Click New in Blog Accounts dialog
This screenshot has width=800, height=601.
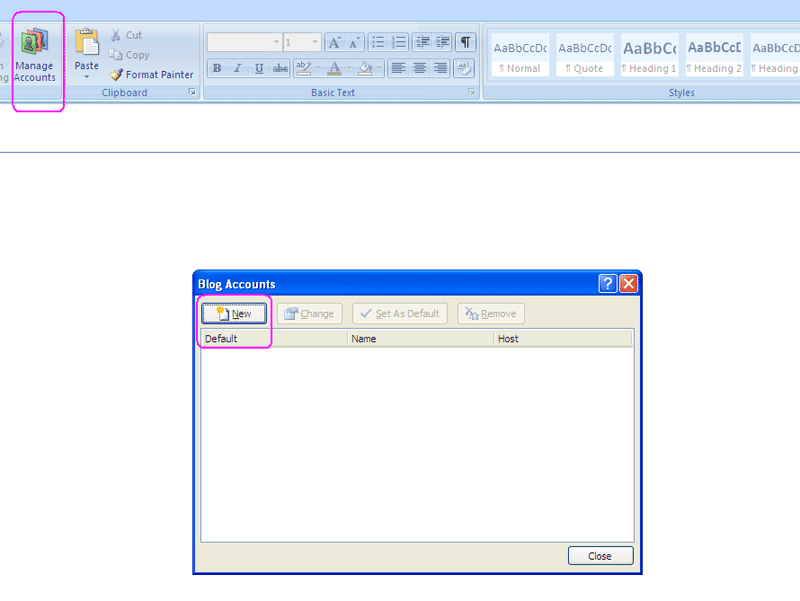(x=234, y=313)
